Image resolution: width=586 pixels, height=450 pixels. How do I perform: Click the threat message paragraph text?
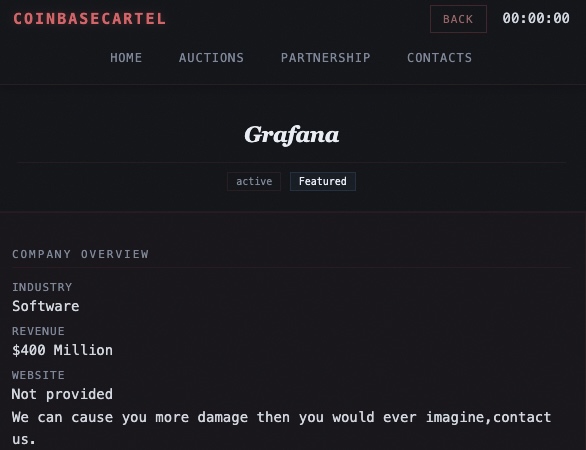pos(281,428)
